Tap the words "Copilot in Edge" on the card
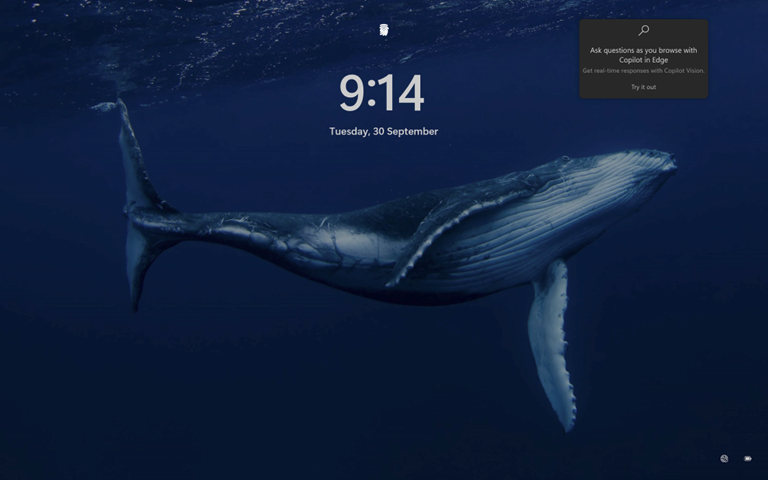Viewport: 768px width, 480px height. pos(643,59)
